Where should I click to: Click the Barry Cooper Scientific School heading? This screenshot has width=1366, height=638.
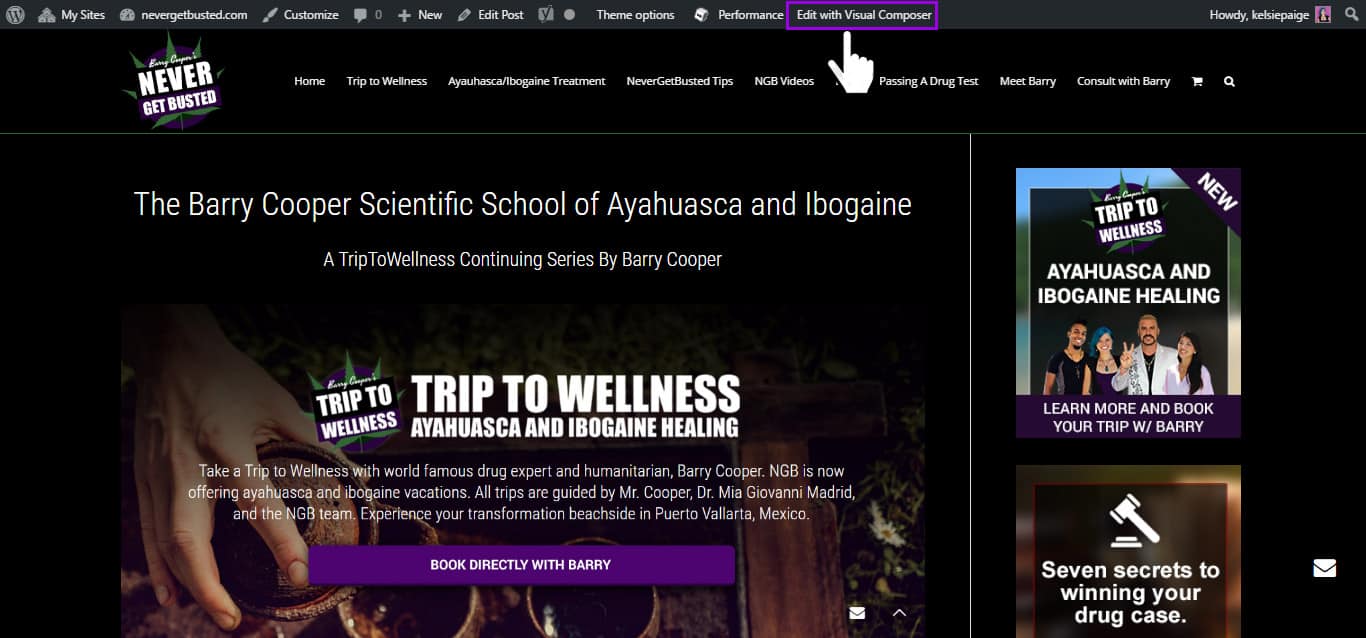pos(523,204)
